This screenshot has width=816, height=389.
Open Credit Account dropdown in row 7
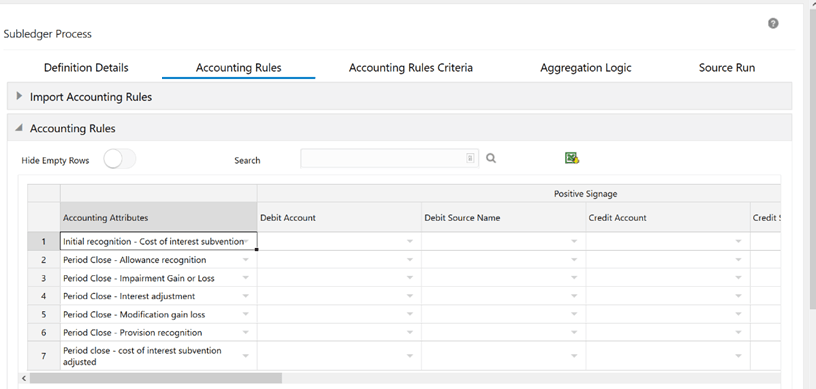pyautogui.click(x=738, y=356)
